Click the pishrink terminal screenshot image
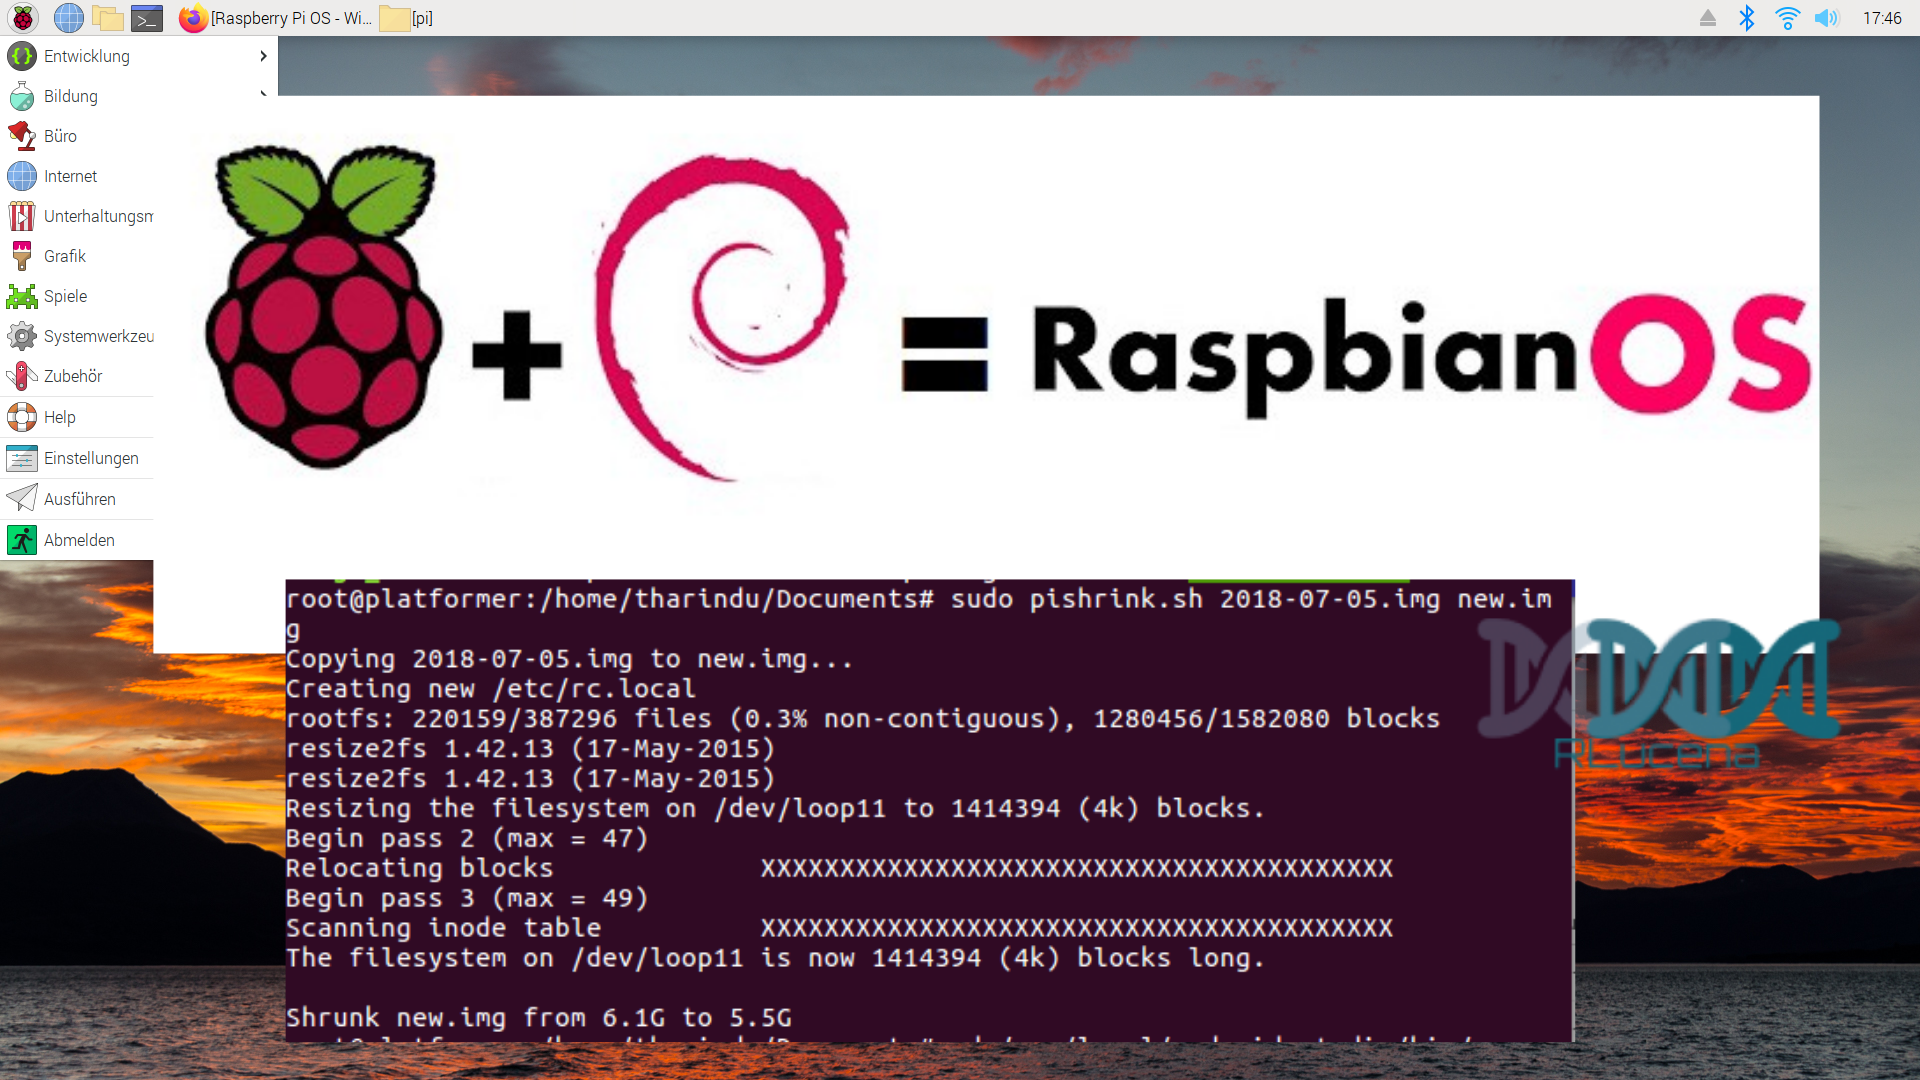The width and height of the screenshot is (1920, 1080). pyautogui.click(x=930, y=810)
